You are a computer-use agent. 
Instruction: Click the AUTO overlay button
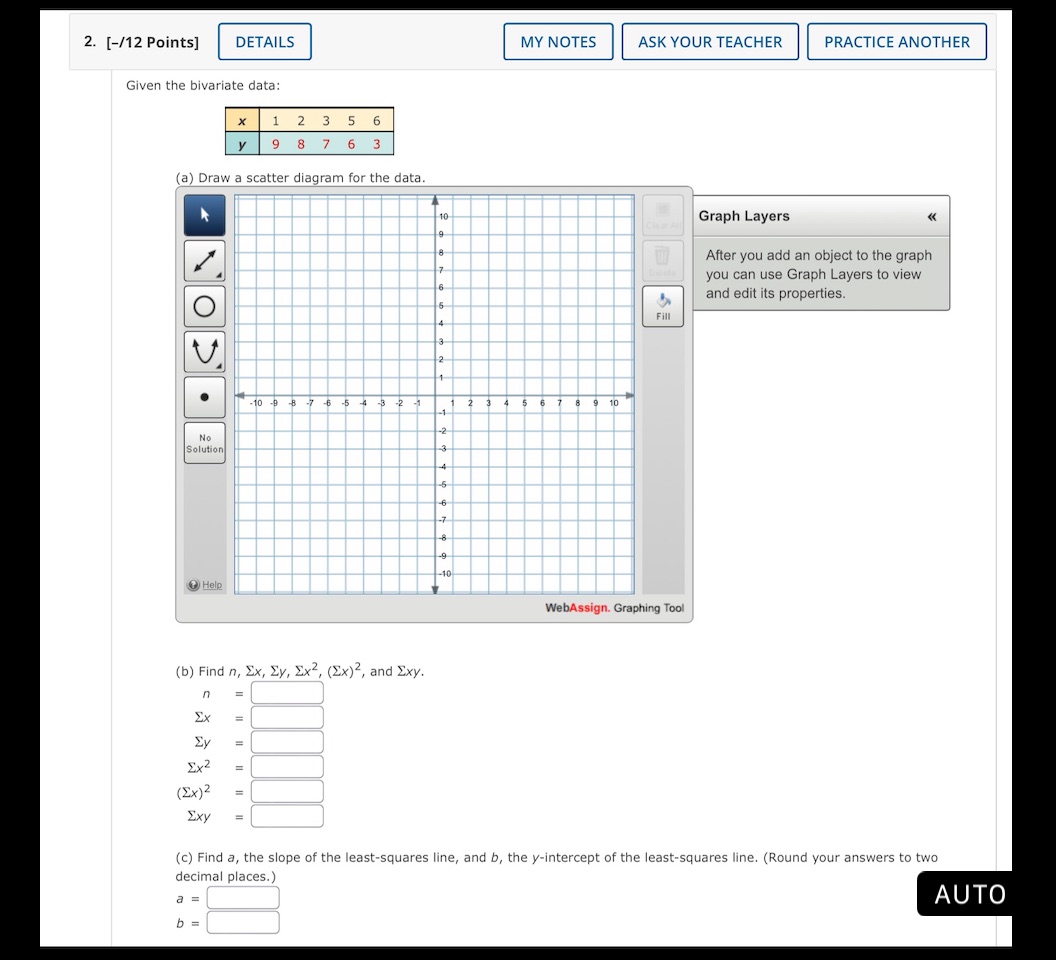click(x=966, y=894)
